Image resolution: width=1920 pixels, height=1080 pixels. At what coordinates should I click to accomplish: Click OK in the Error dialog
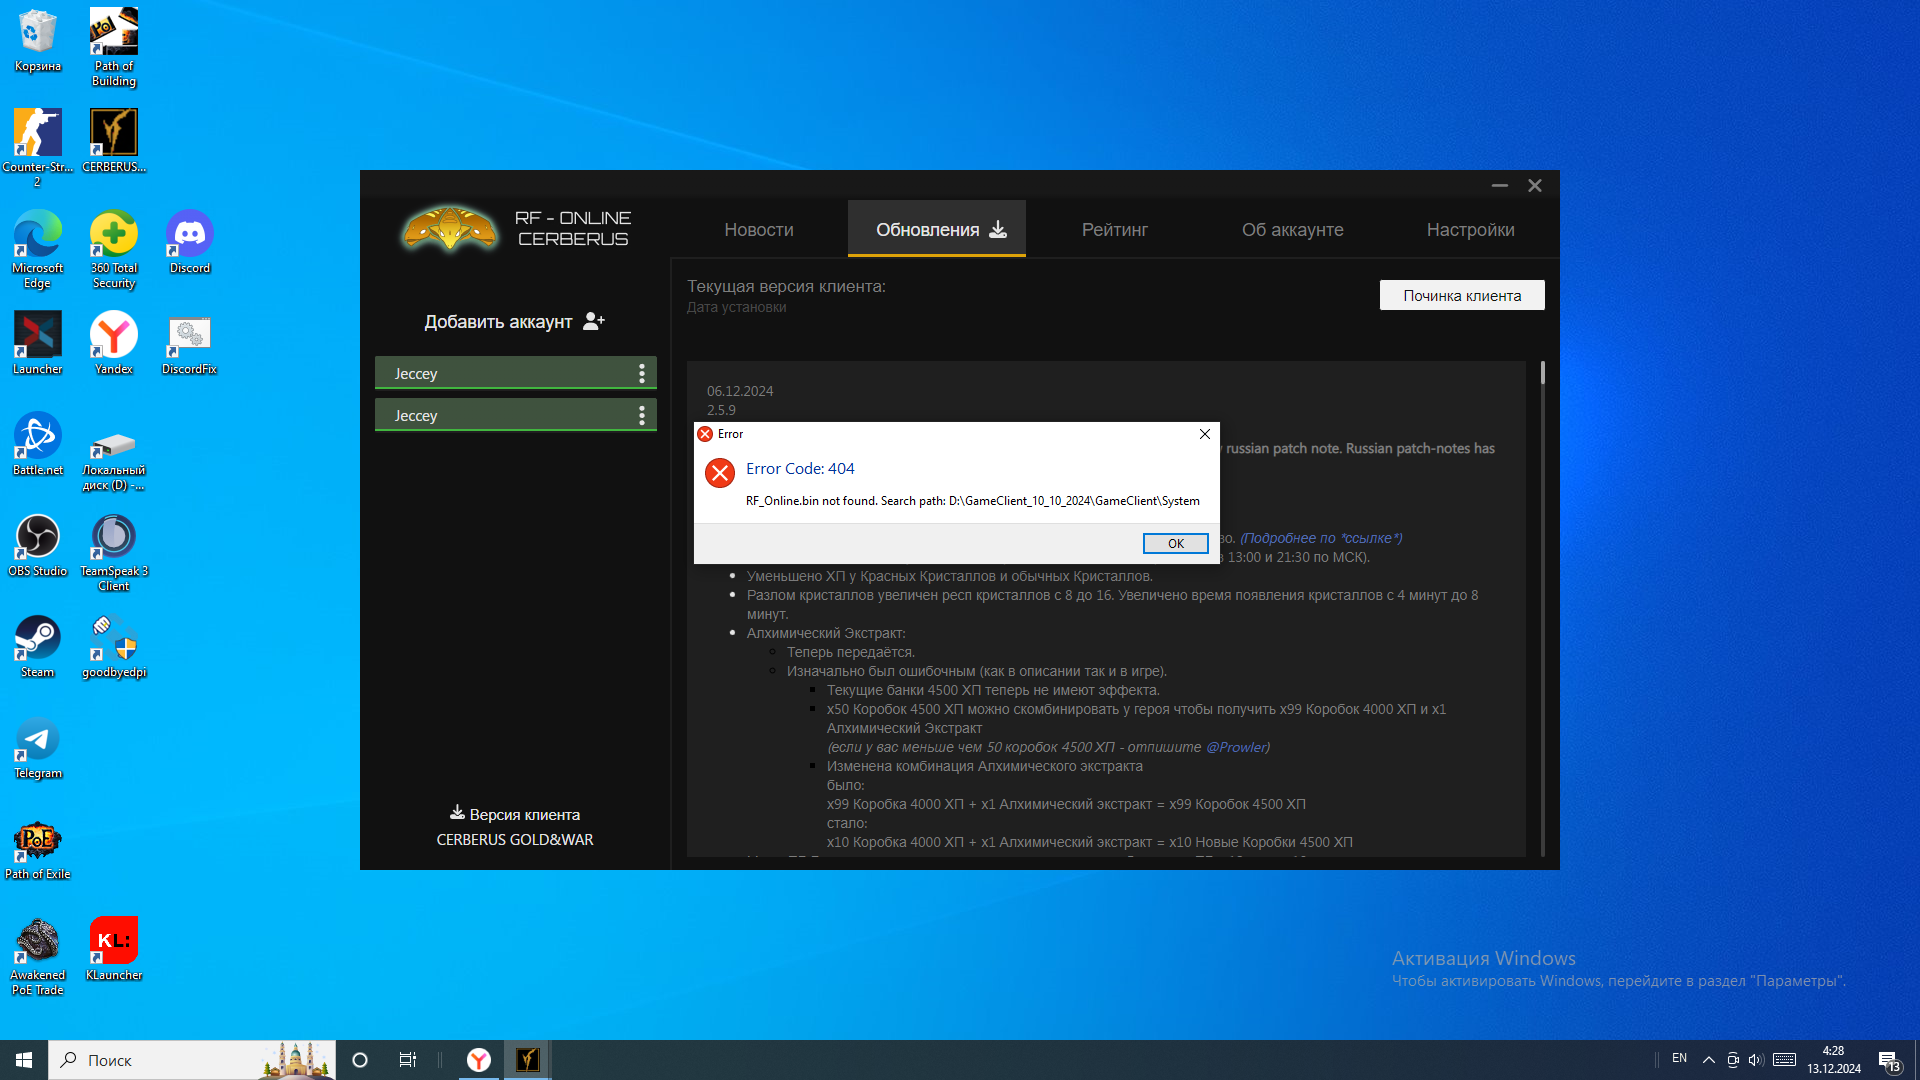click(x=1175, y=543)
